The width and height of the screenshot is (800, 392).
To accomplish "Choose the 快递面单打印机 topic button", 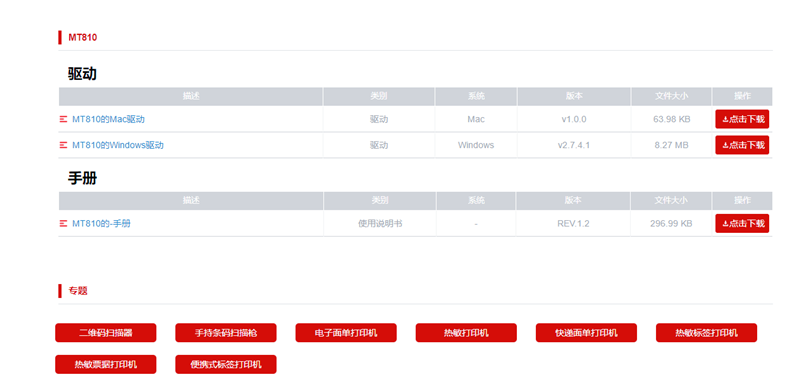I will 586,333.
